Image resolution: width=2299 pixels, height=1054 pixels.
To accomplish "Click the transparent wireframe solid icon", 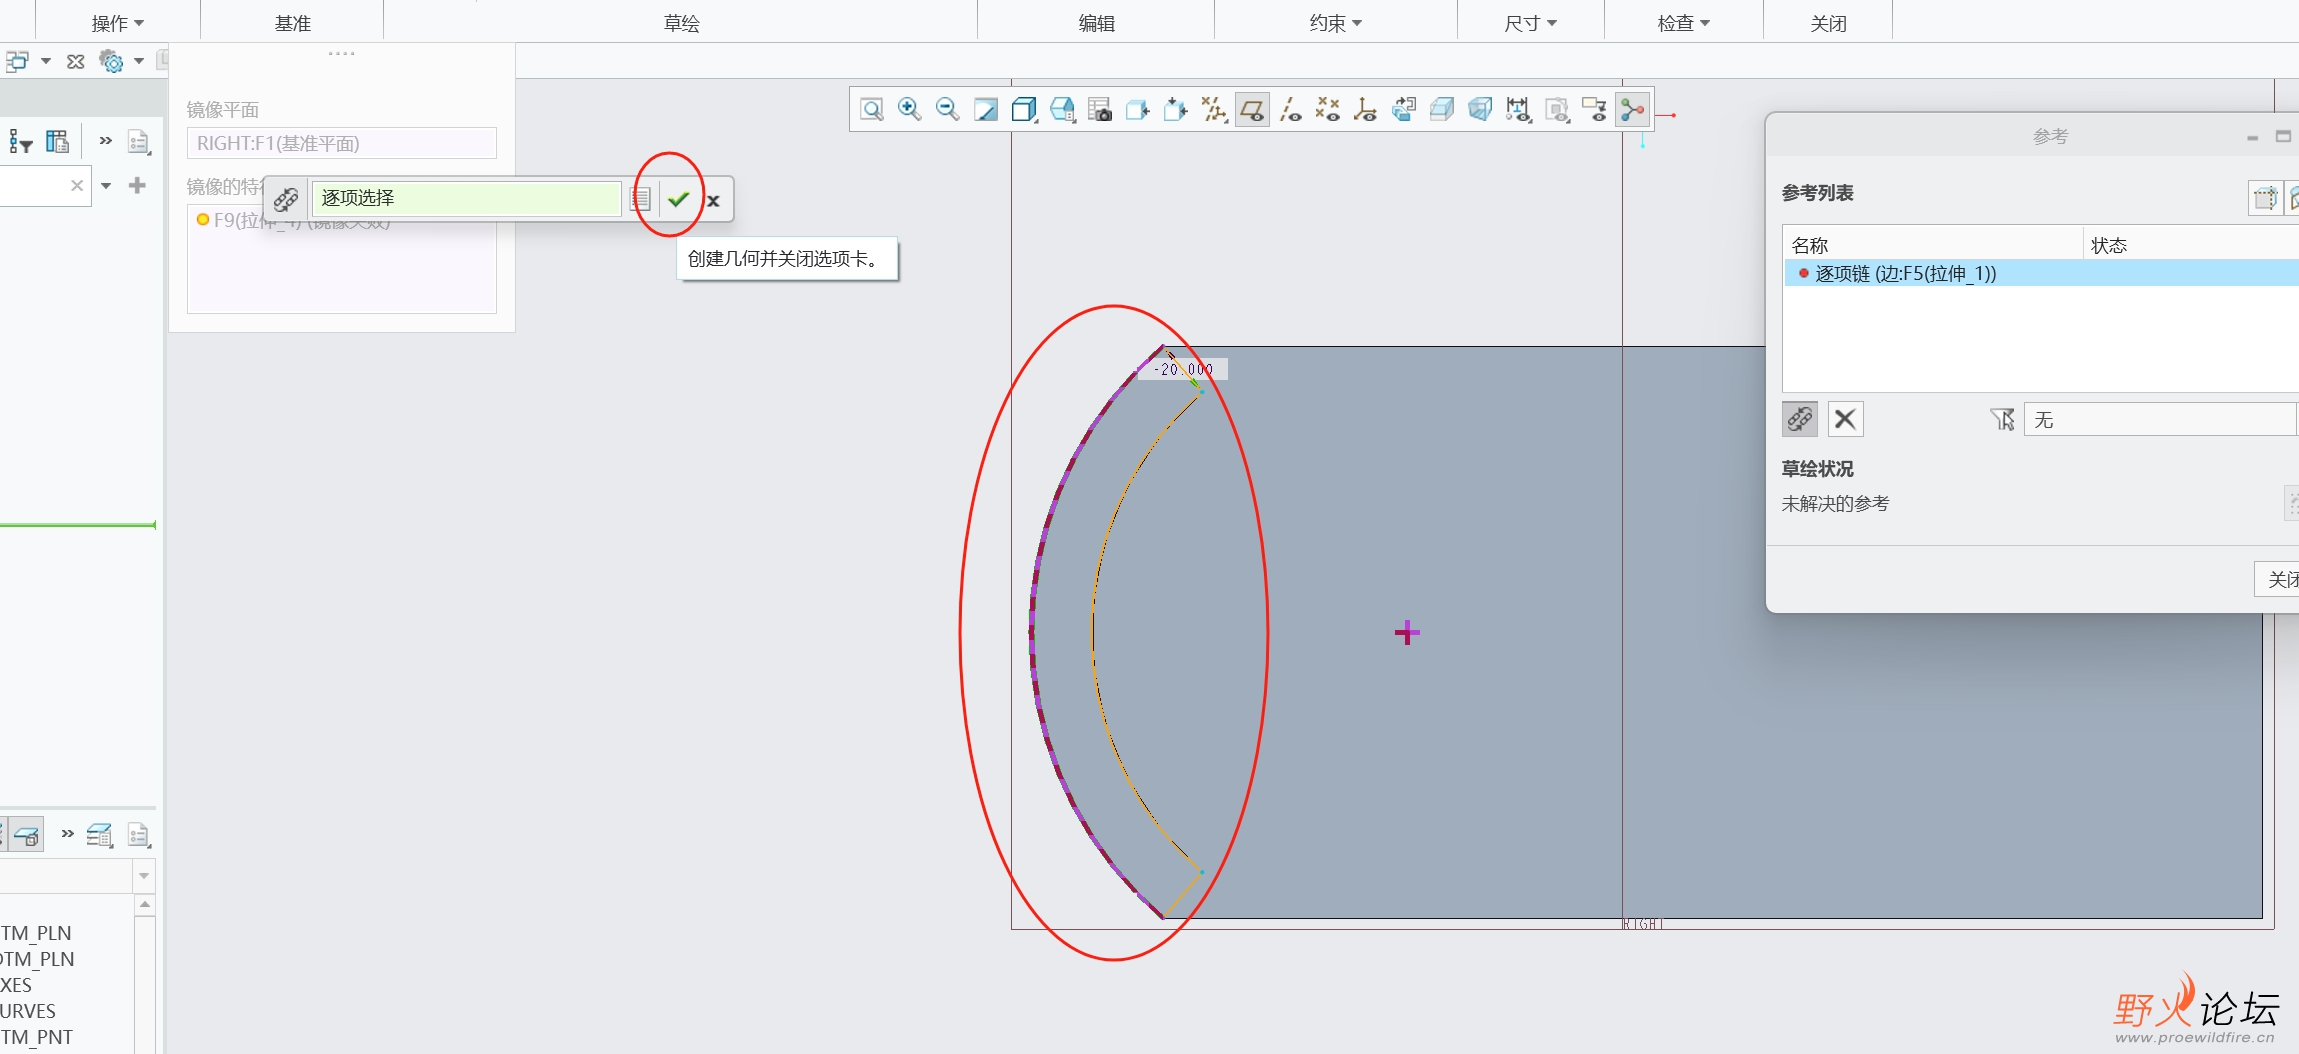I will click(x=1480, y=110).
